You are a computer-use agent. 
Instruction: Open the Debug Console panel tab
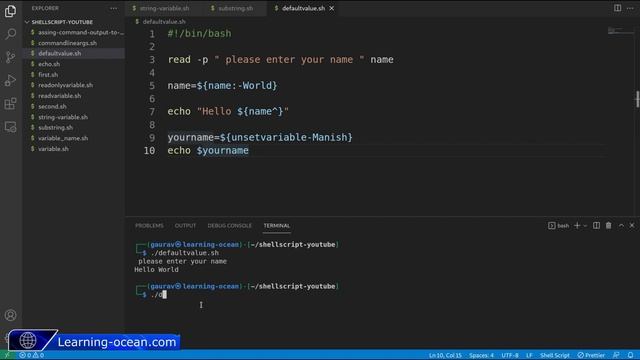point(229,225)
